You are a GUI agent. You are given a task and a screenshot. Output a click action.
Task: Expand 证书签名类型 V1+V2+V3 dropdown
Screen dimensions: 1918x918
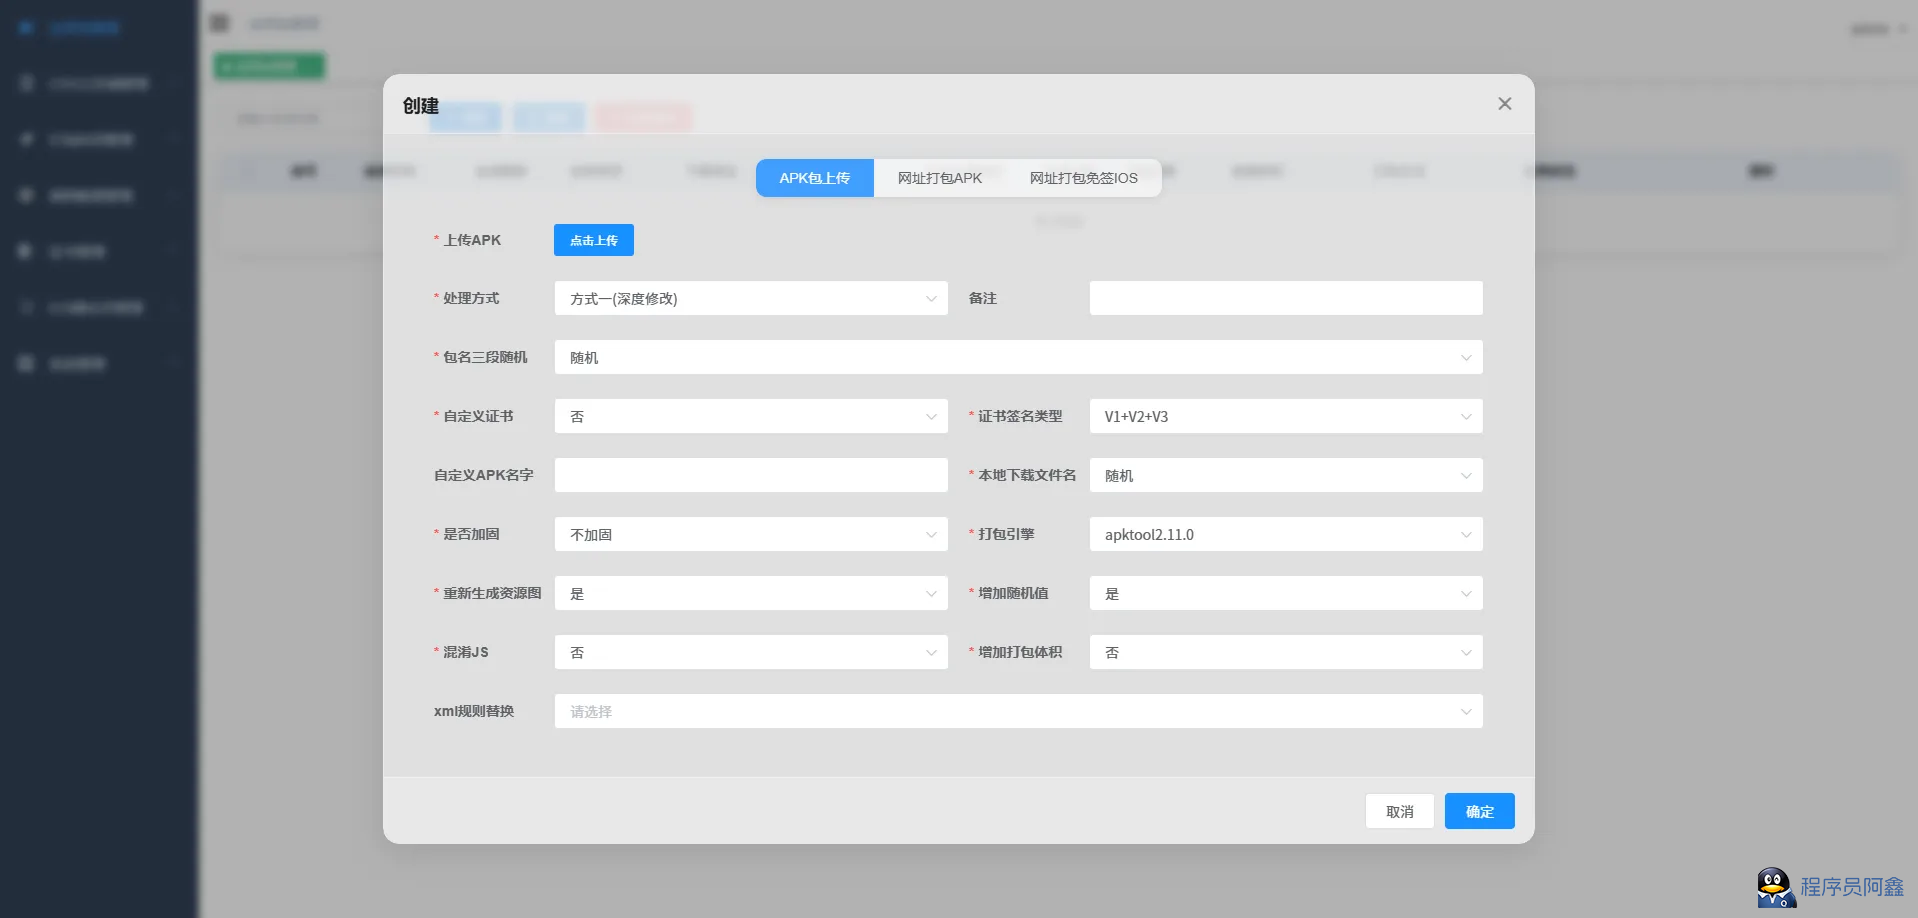pyautogui.click(x=1285, y=416)
